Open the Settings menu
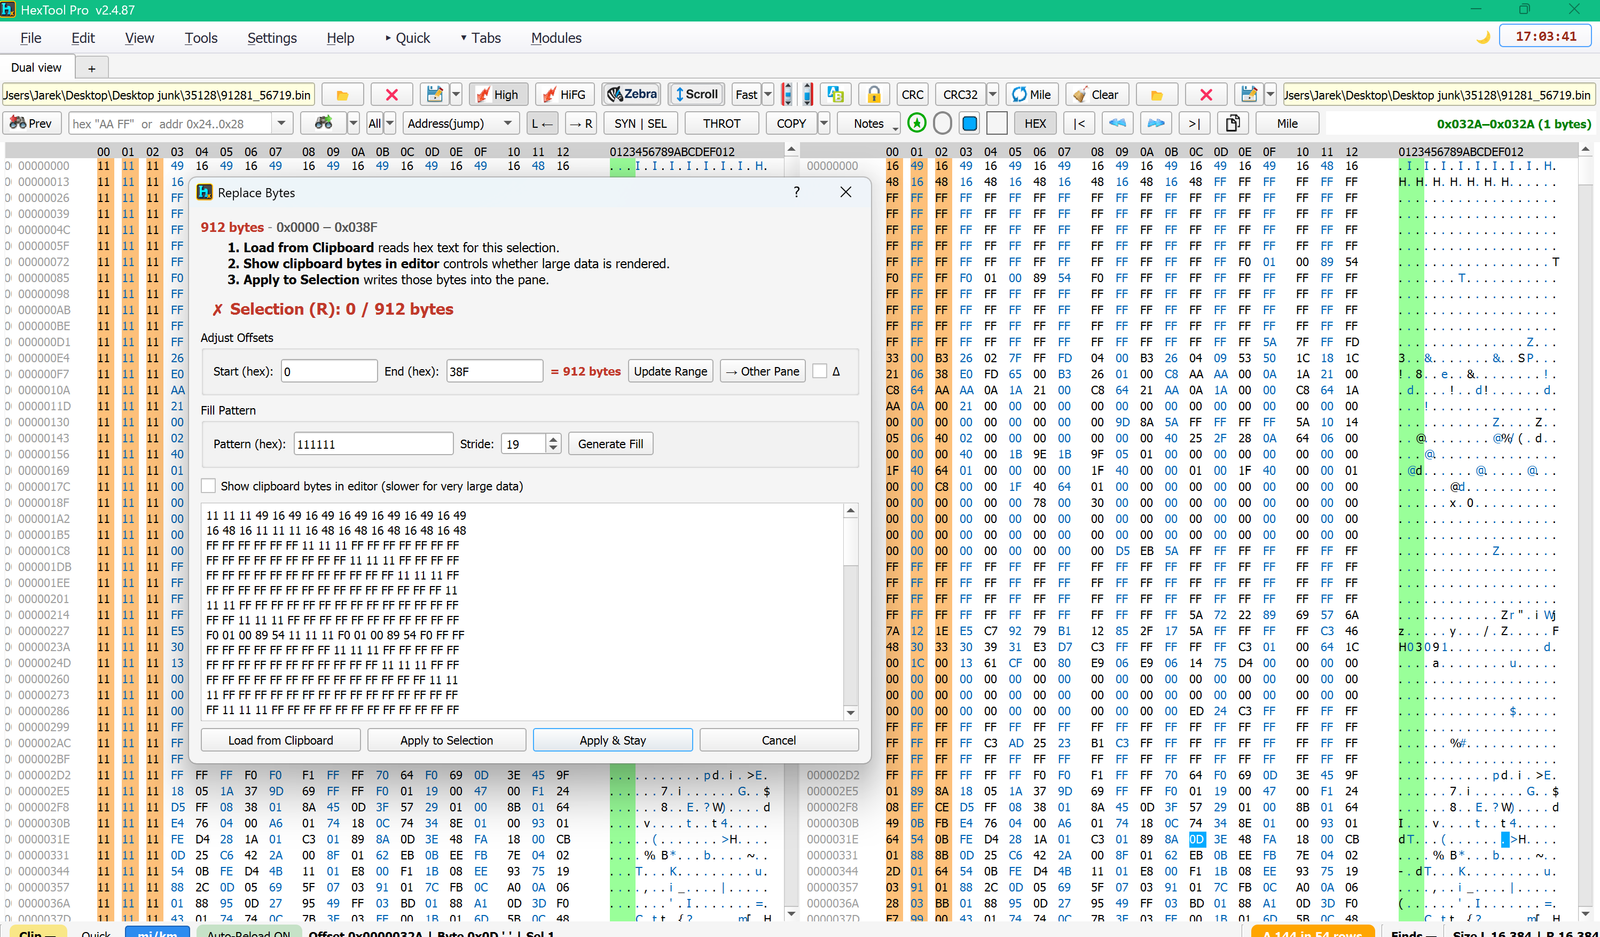 point(272,38)
